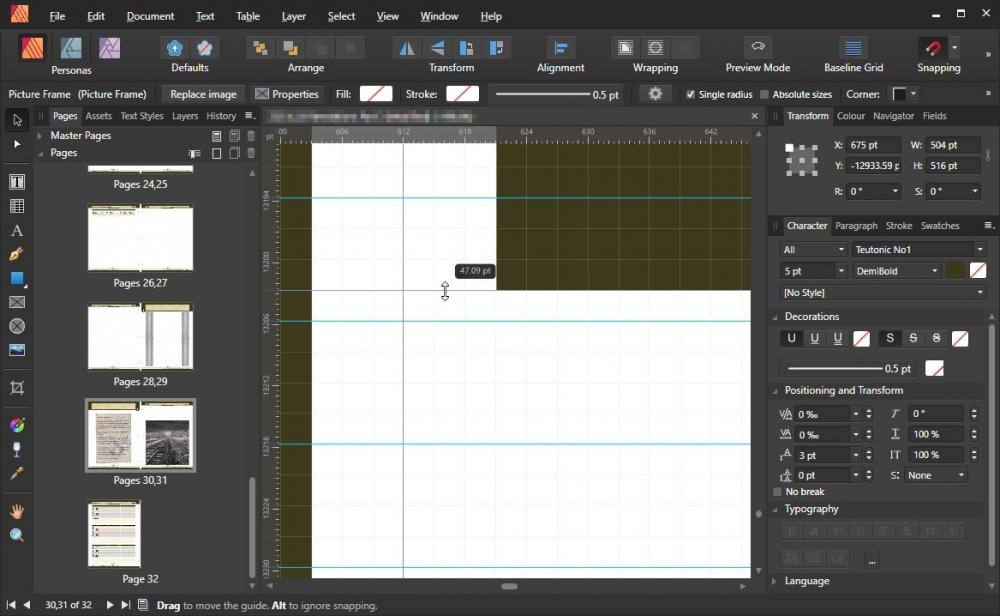The width and height of the screenshot is (1000, 616).
Task: Select the Artistic Text tool
Action: pyautogui.click(x=17, y=231)
